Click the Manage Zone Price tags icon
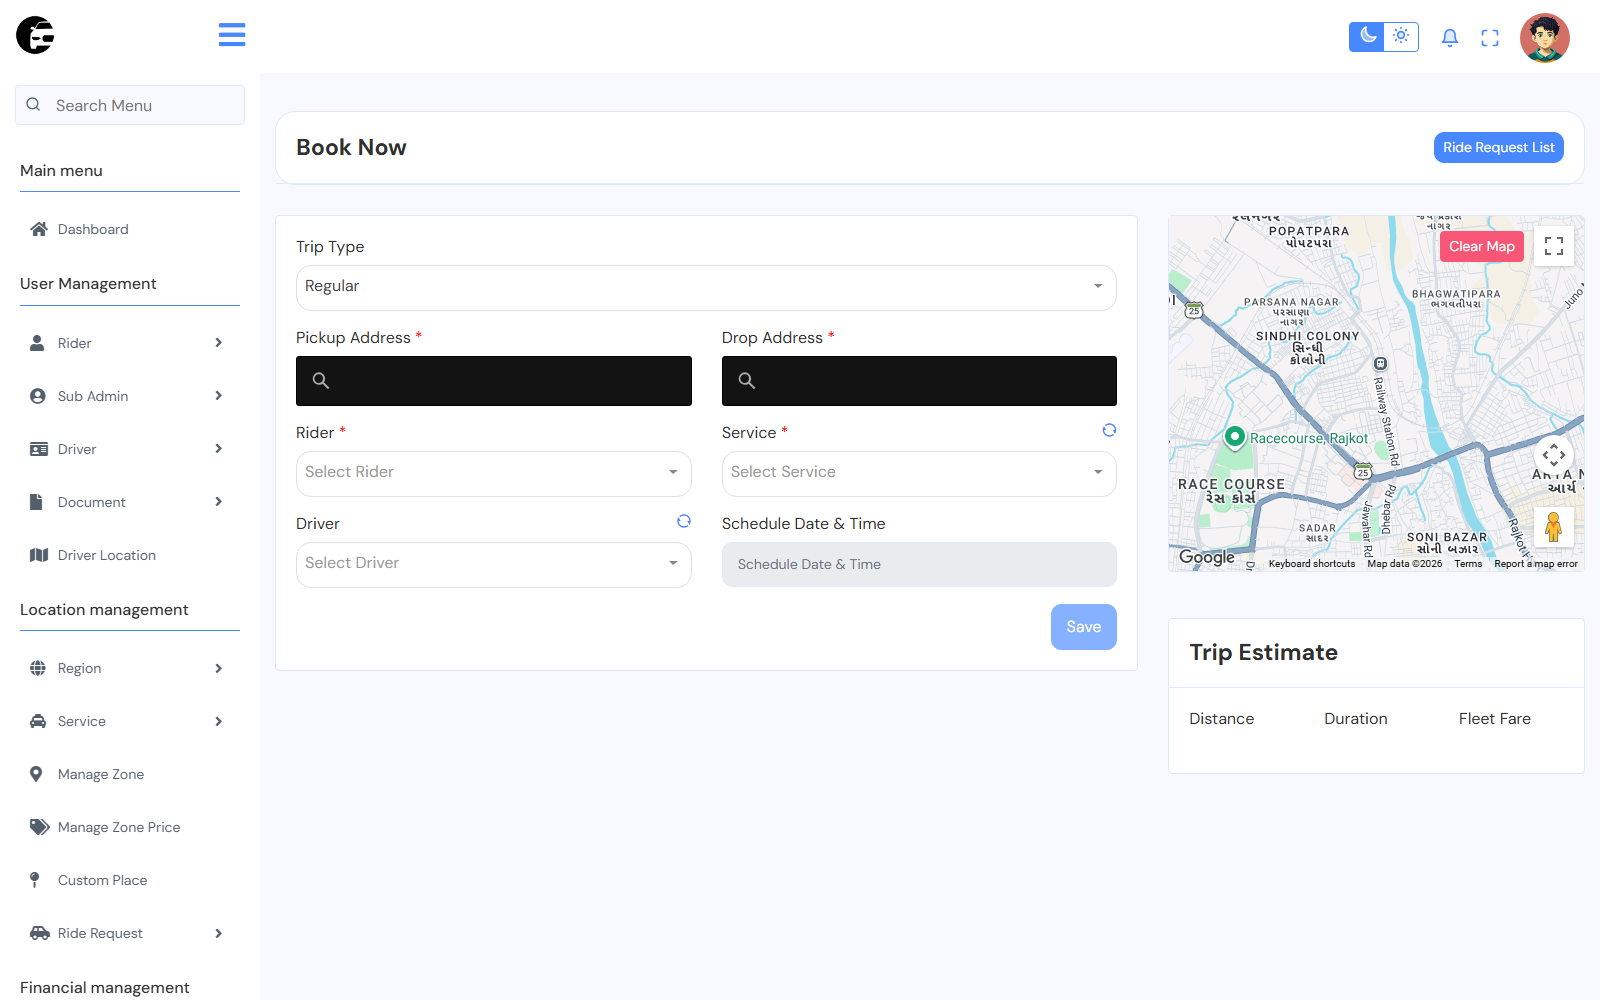Image resolution: width=1600 pixels, height=1000 pixels. 40,827
